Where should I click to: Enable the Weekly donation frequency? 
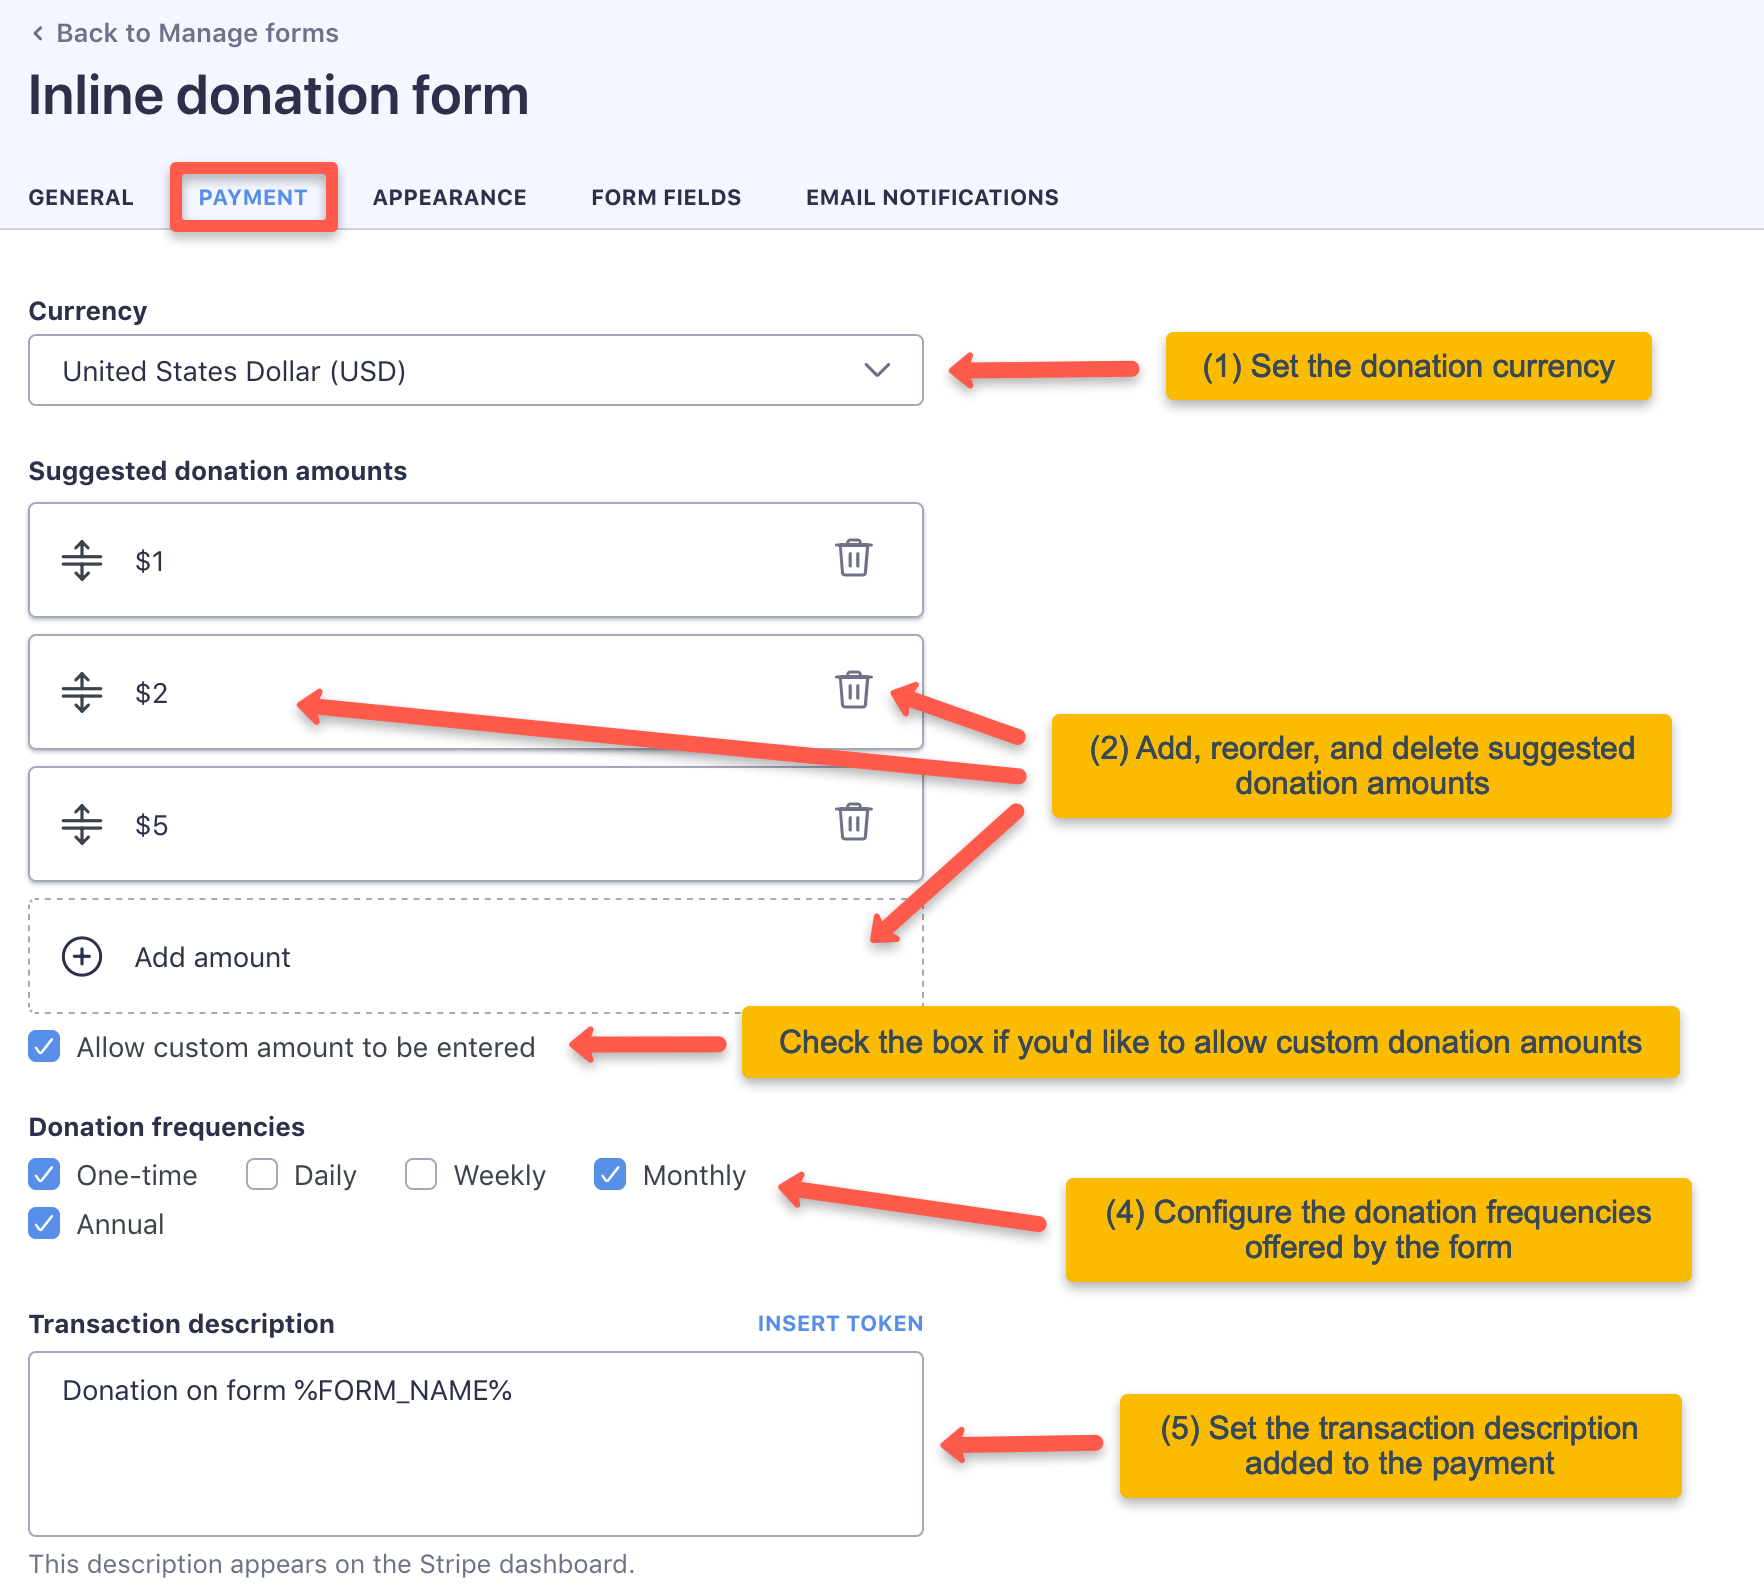(421, 1174)
